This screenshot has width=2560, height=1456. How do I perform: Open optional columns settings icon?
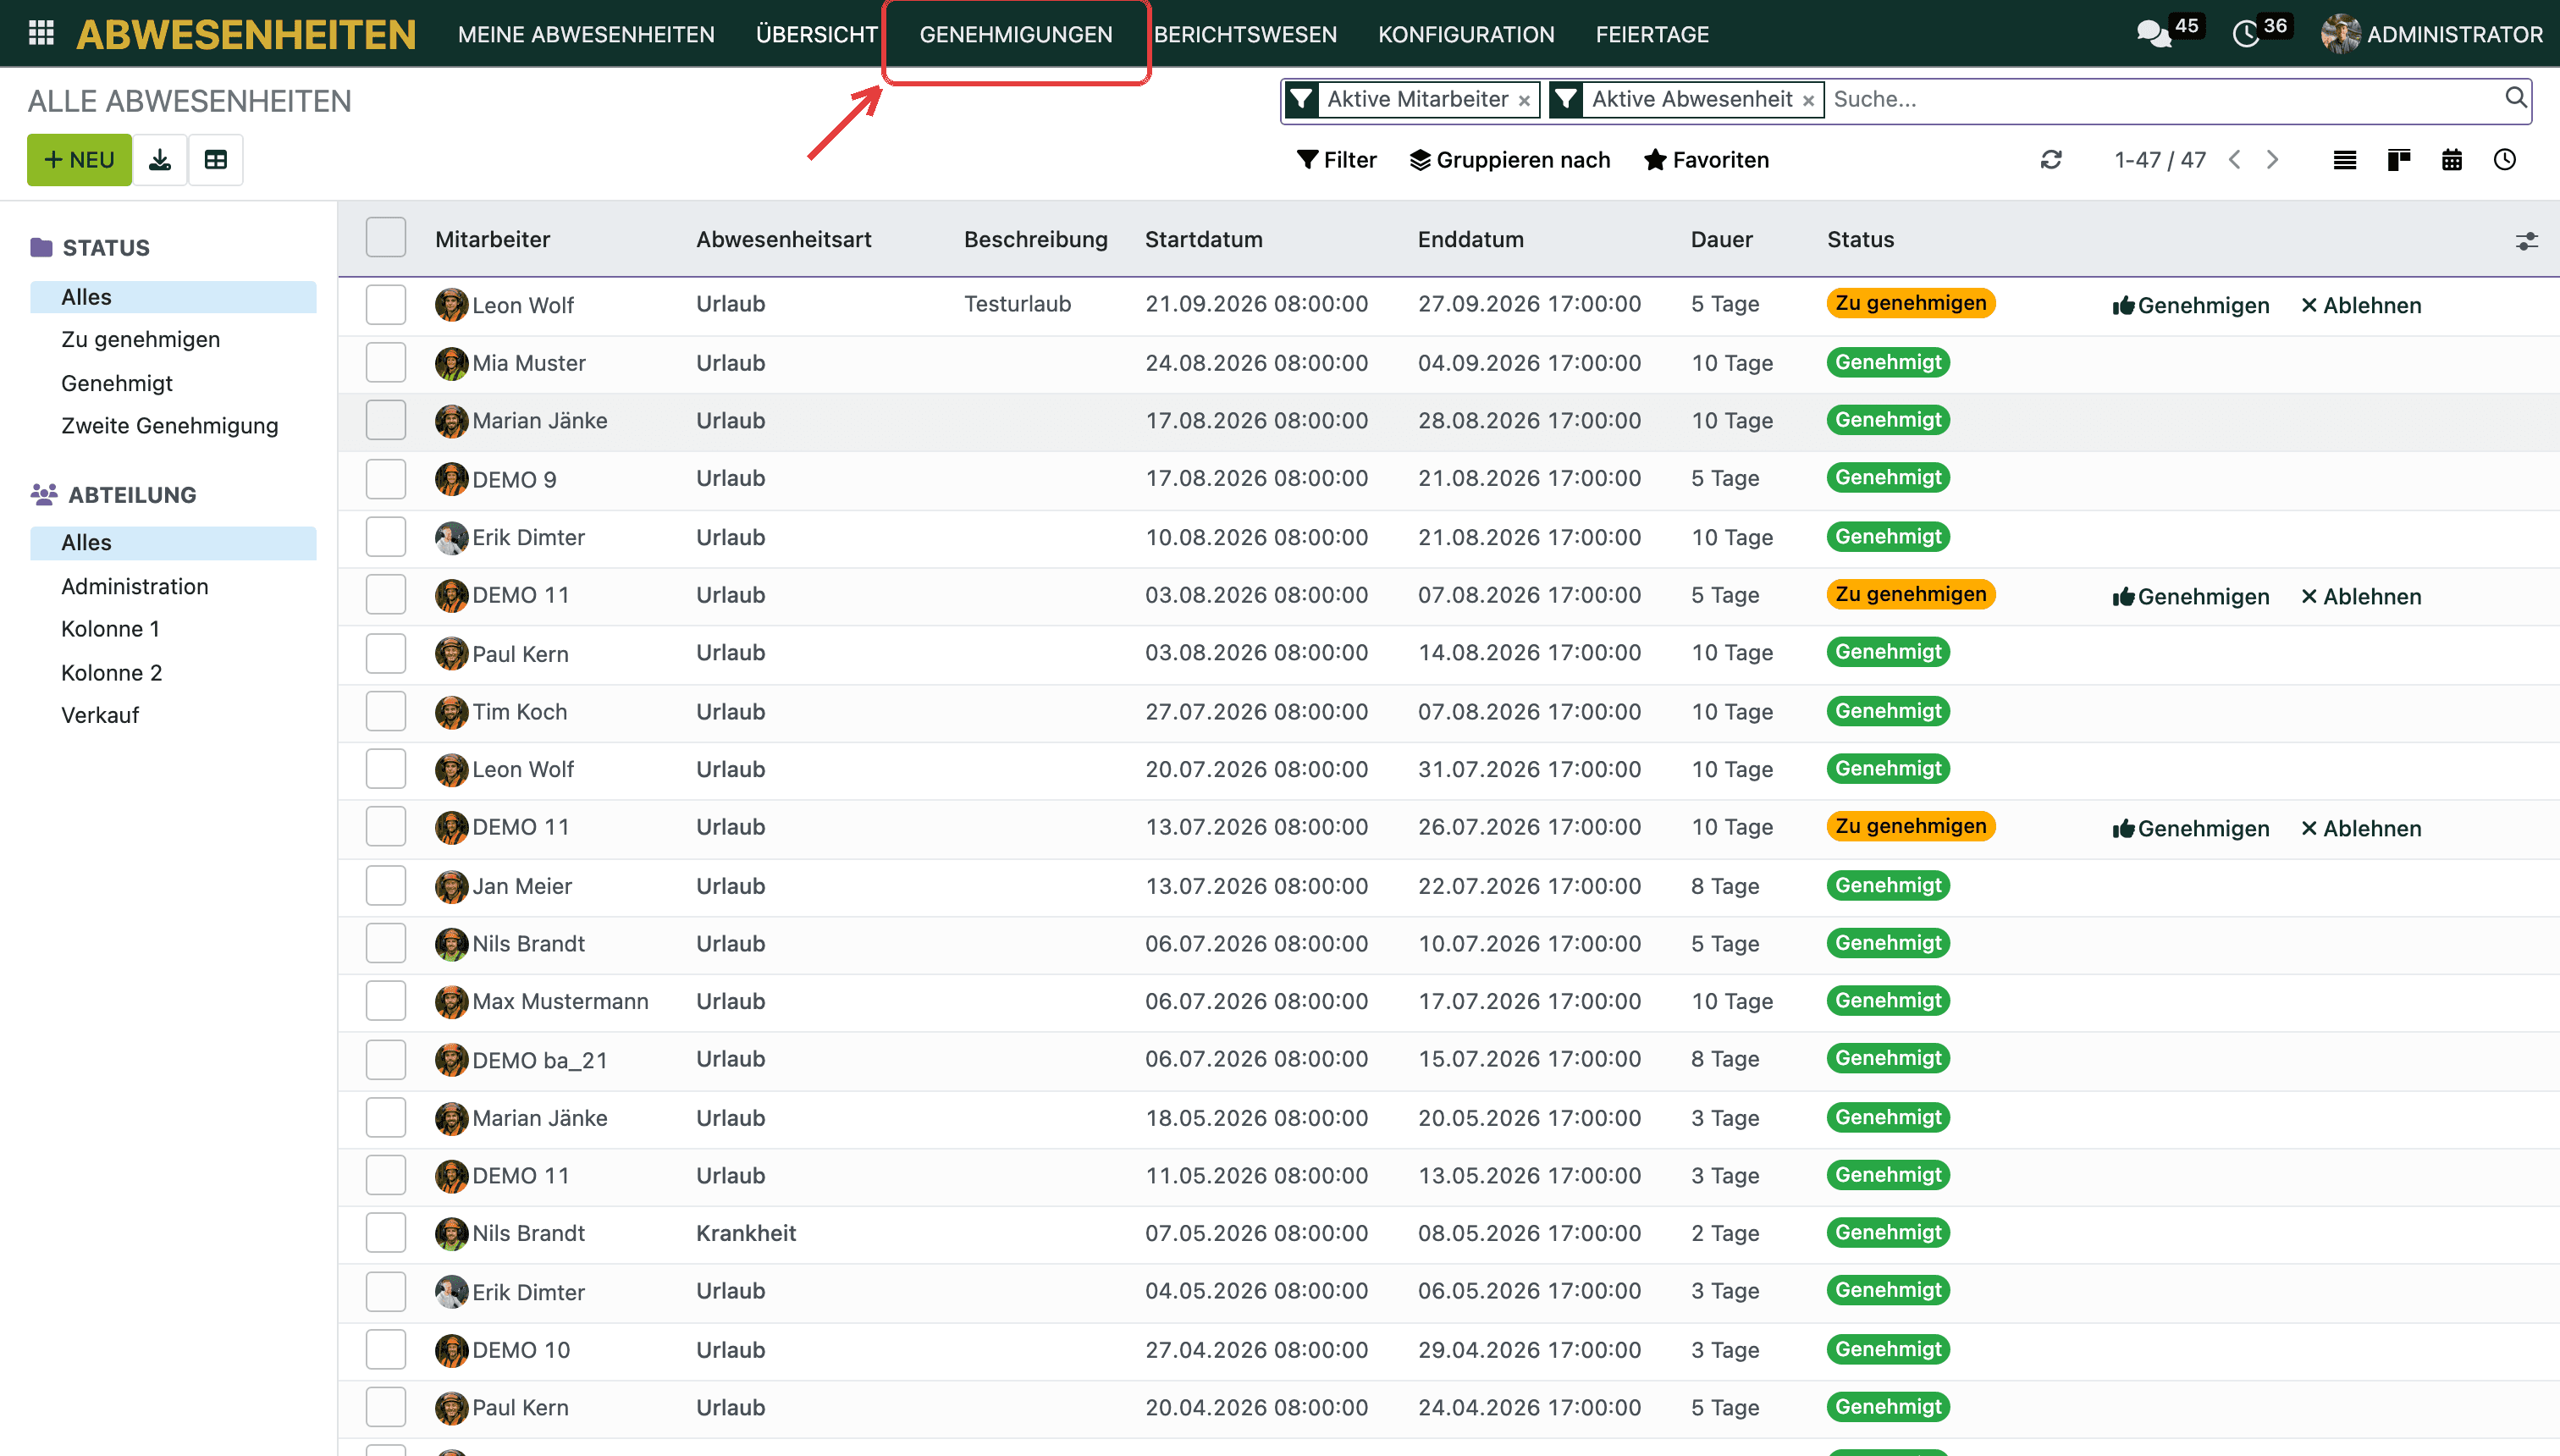coord(2527,241)
